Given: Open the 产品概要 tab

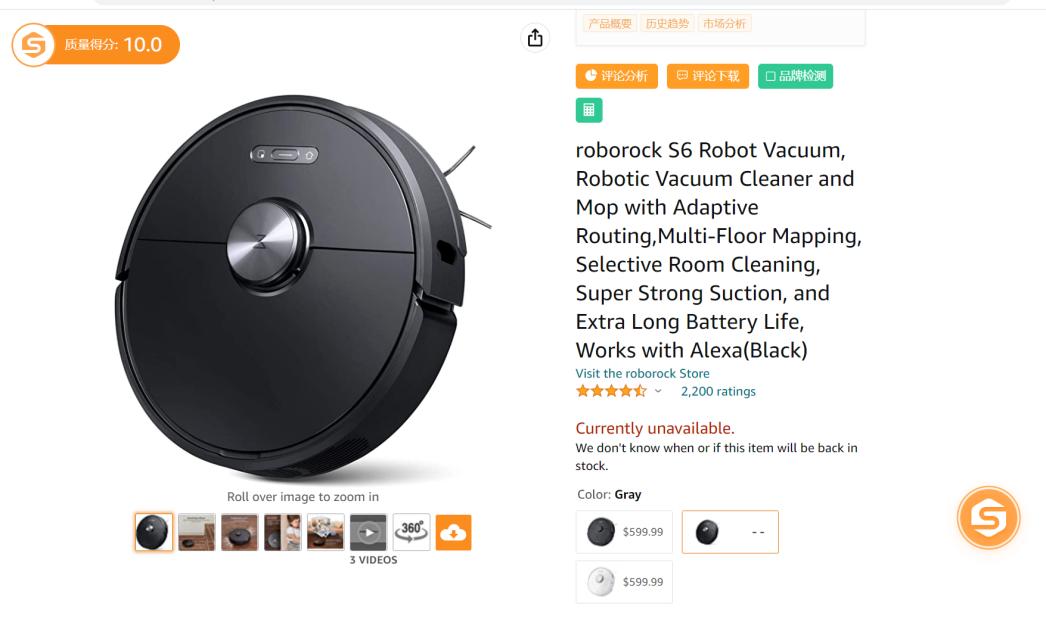Looking at the screenshot, I should pyautogui.click(x=610, y=23).
